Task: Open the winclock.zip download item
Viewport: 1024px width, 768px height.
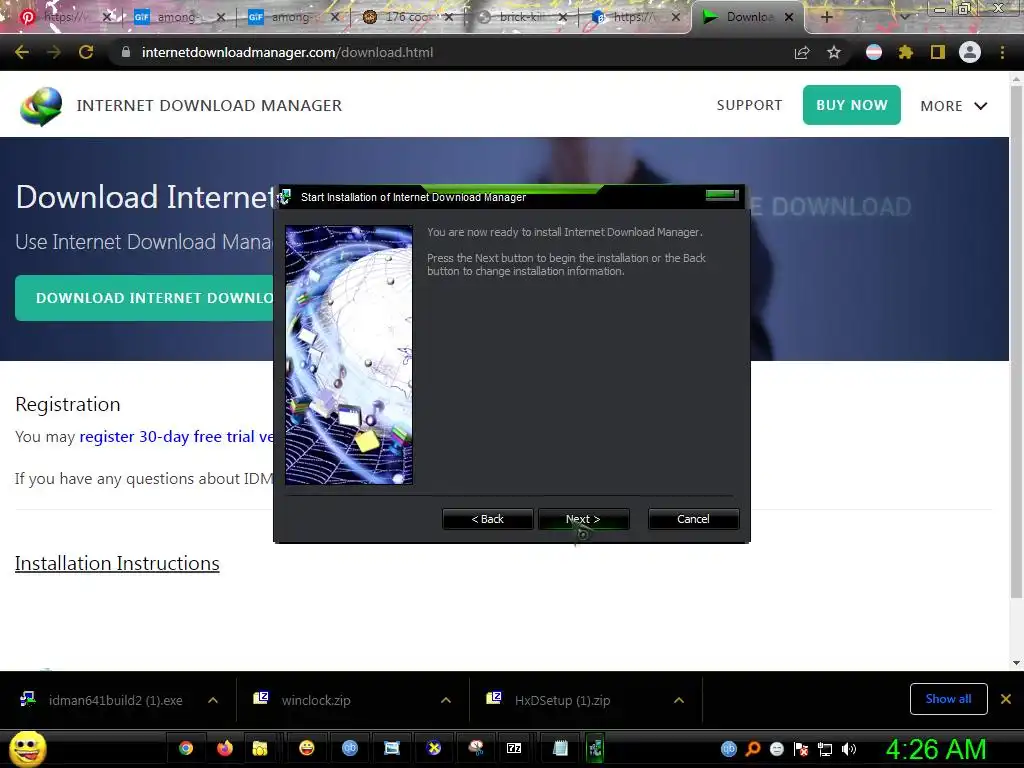Action: [317, 700]
